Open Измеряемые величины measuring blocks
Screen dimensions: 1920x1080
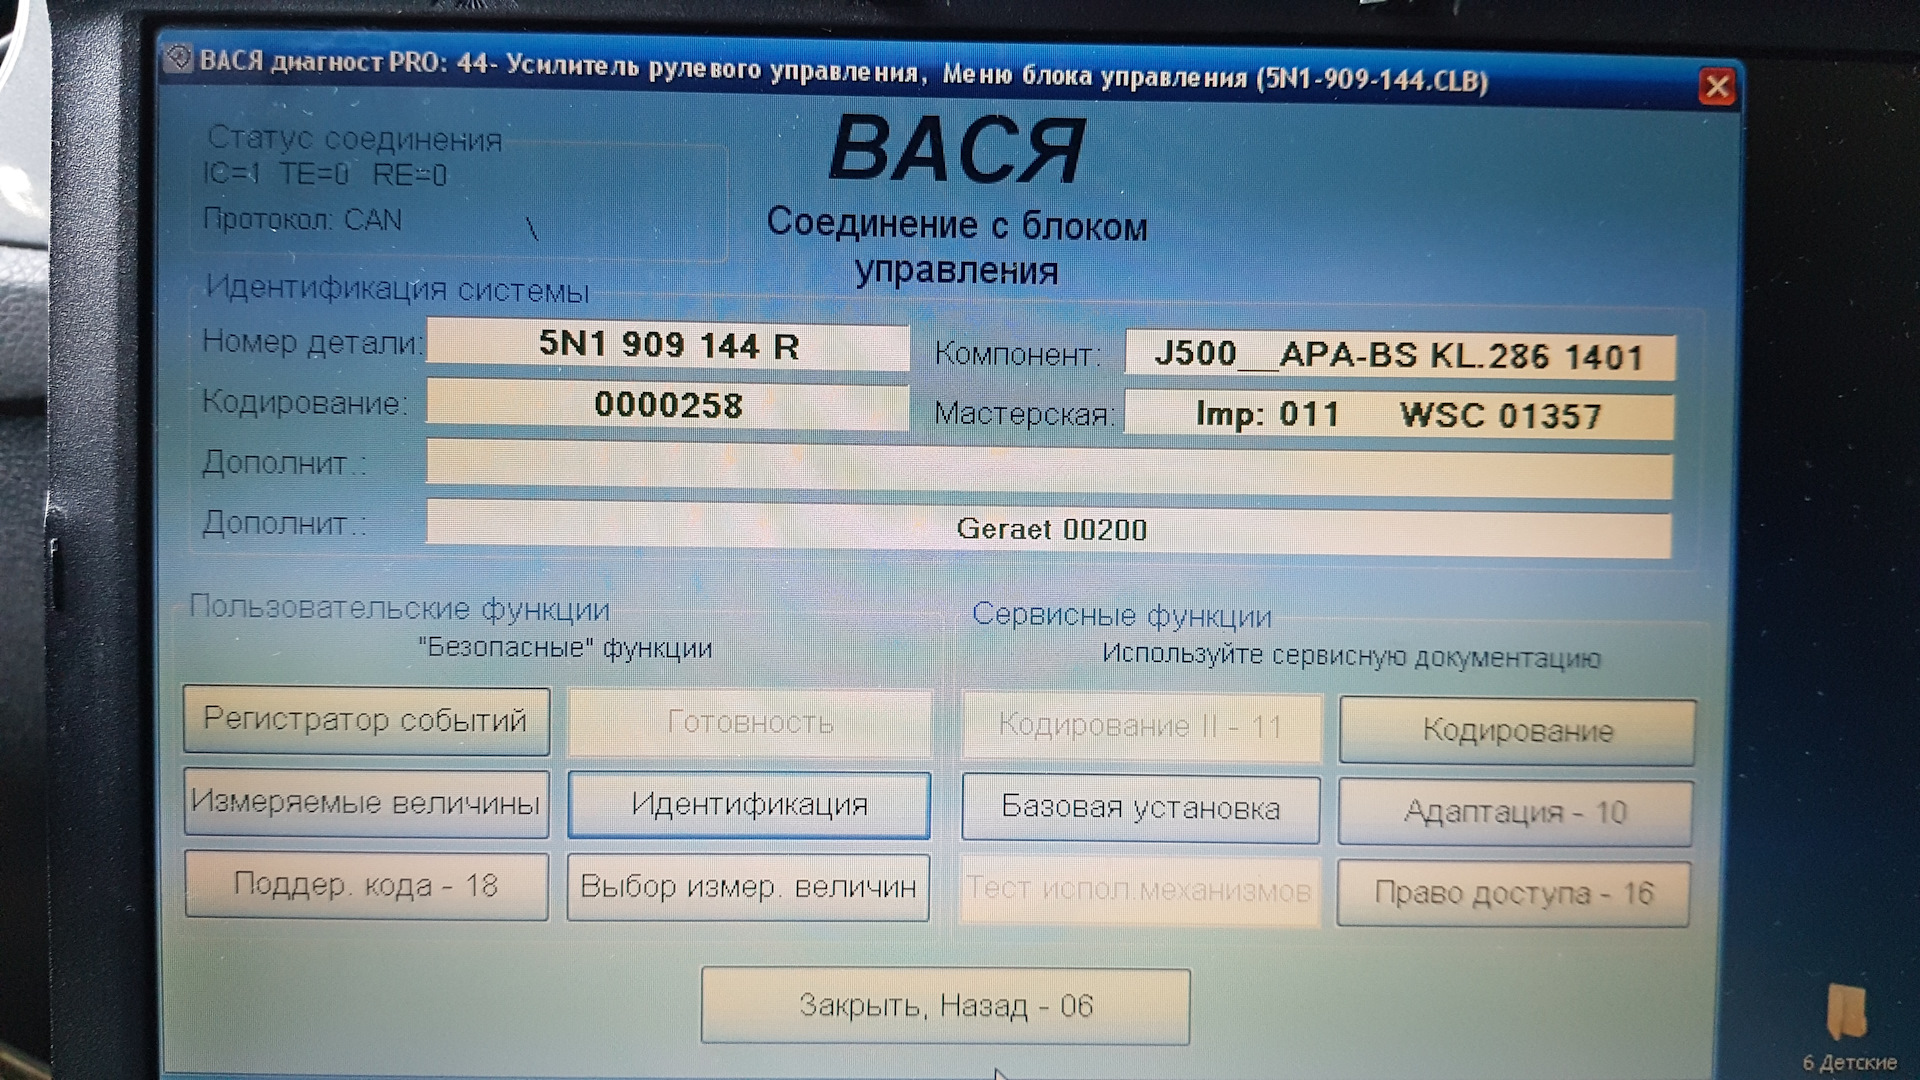[366, 803]
